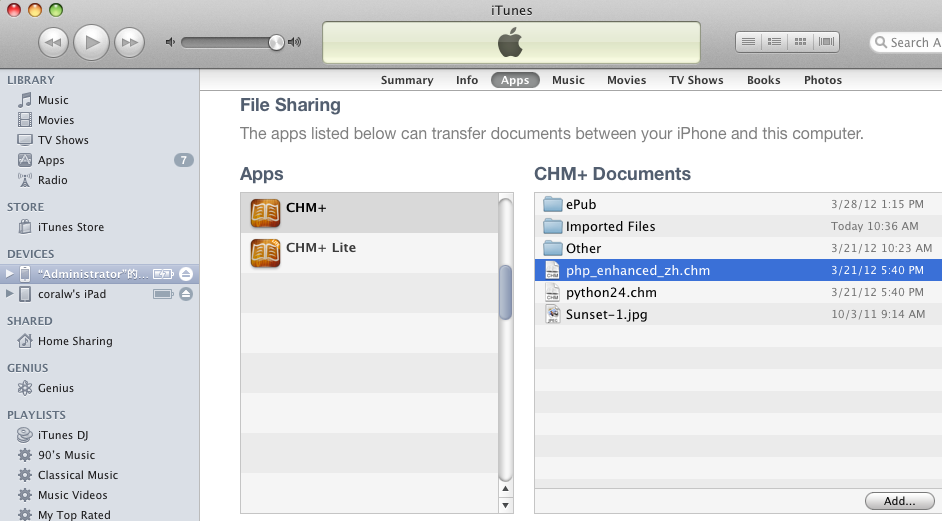Click the Play button
The height and width of the screenshot is (521, 942).
(91, 42)
